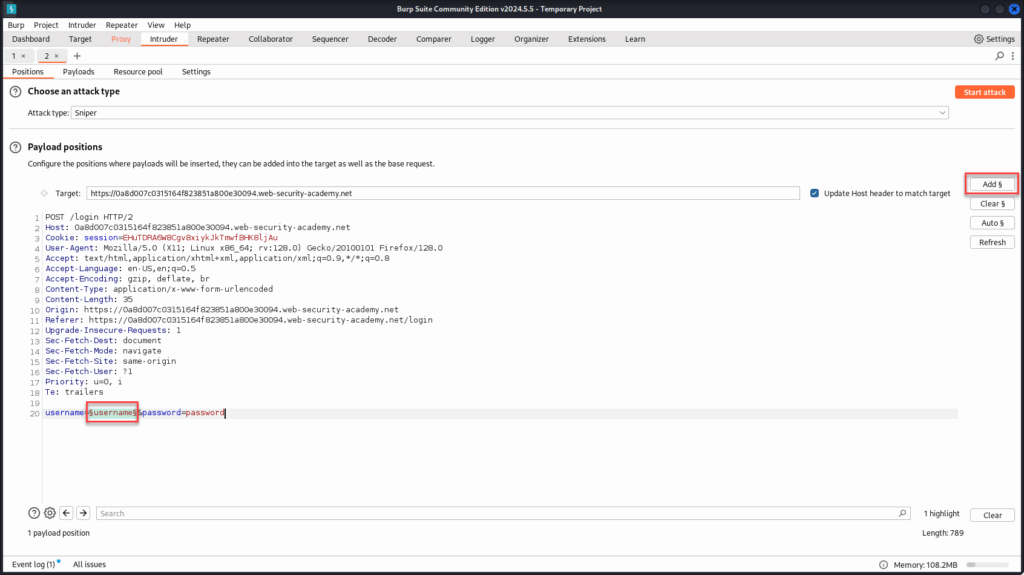This screenshot has width=1024, height=575.
Task: Click the Add § button
Action: (992, 184)
